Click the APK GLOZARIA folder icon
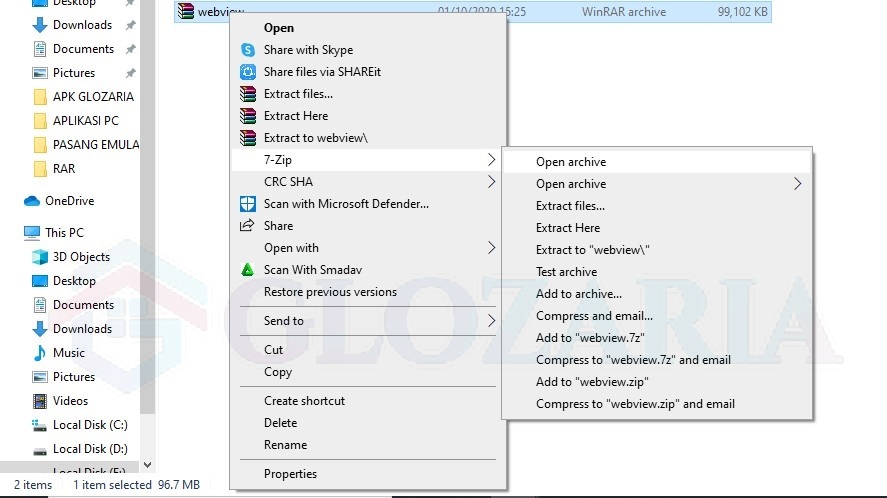This screenshot has width=887, height=498. [40, 97]
